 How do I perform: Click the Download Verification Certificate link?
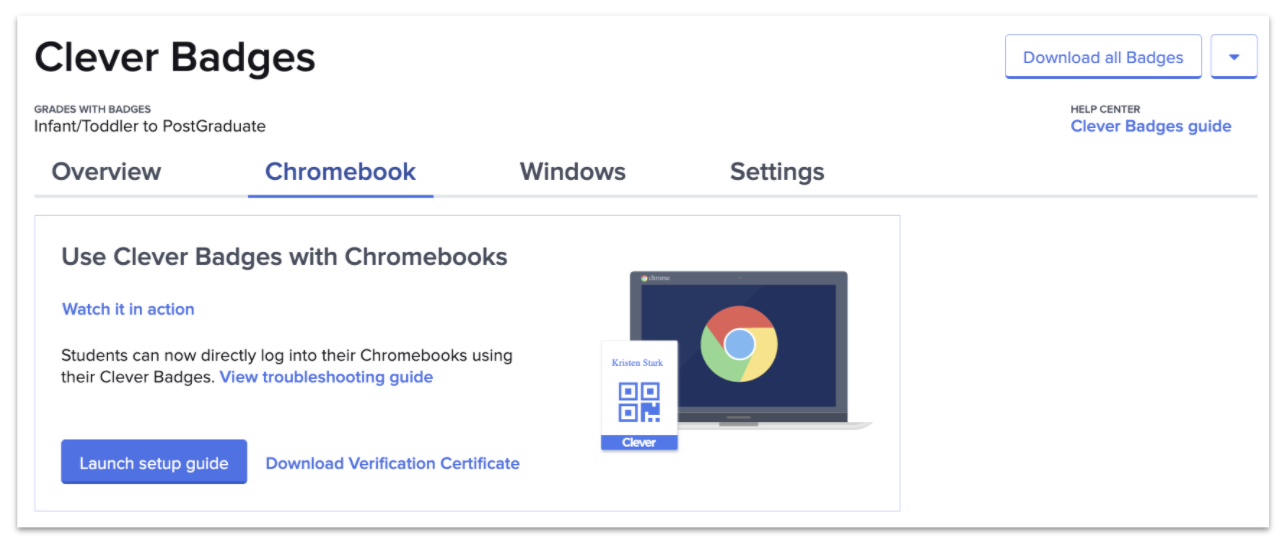coord(392,463)
